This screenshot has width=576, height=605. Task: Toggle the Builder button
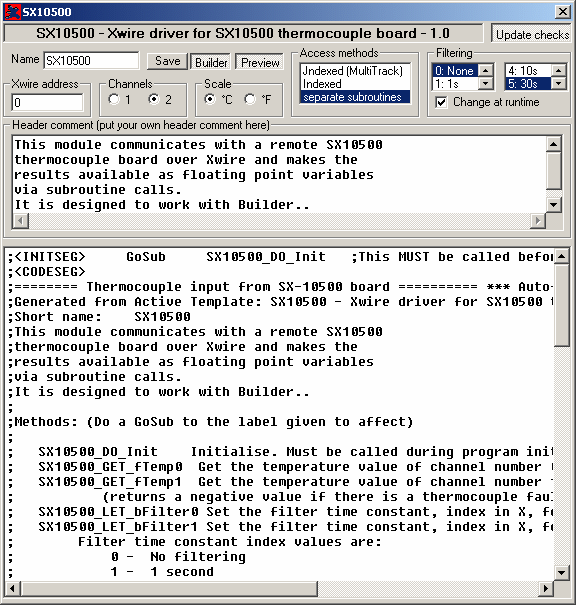(x=211, y=62)
